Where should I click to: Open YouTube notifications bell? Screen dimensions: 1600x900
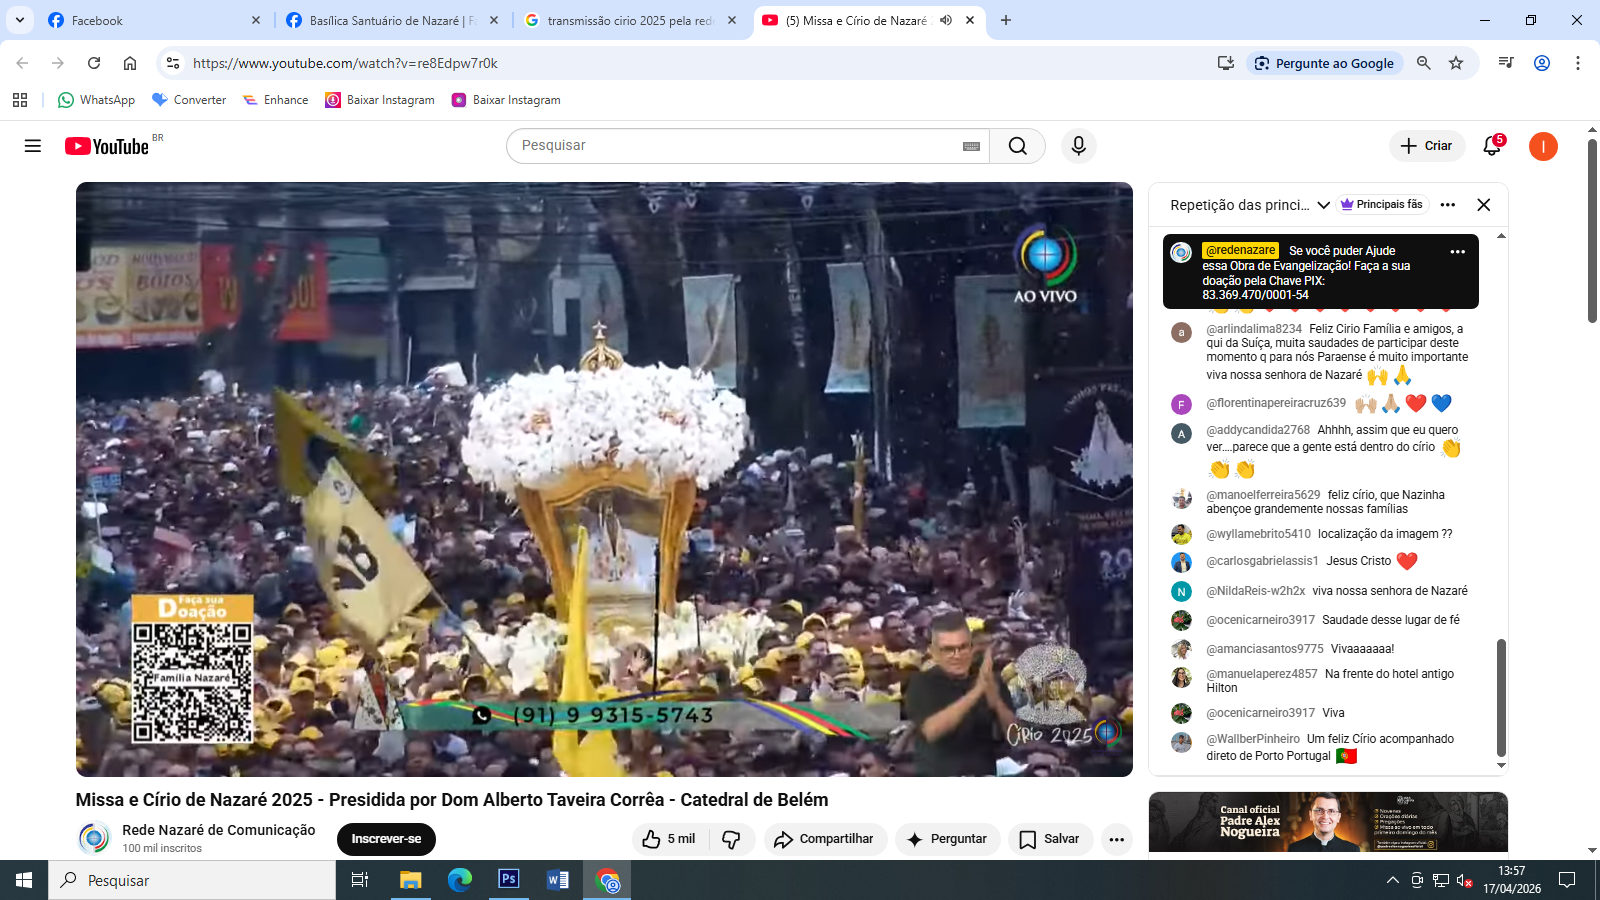point(1491,146)
